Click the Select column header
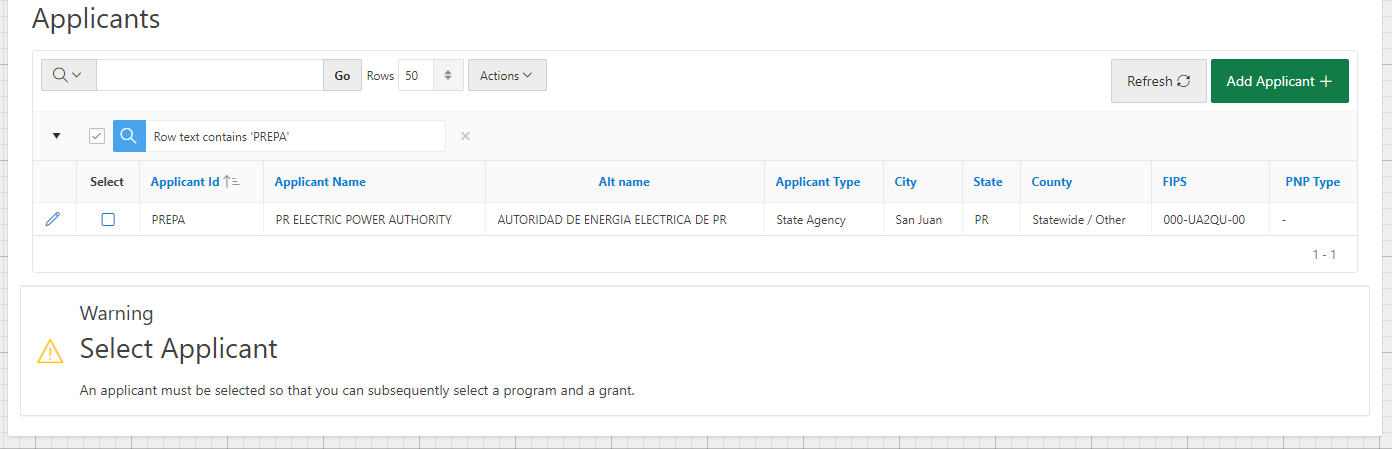The image size is (1392, 449). click(107, 182)
